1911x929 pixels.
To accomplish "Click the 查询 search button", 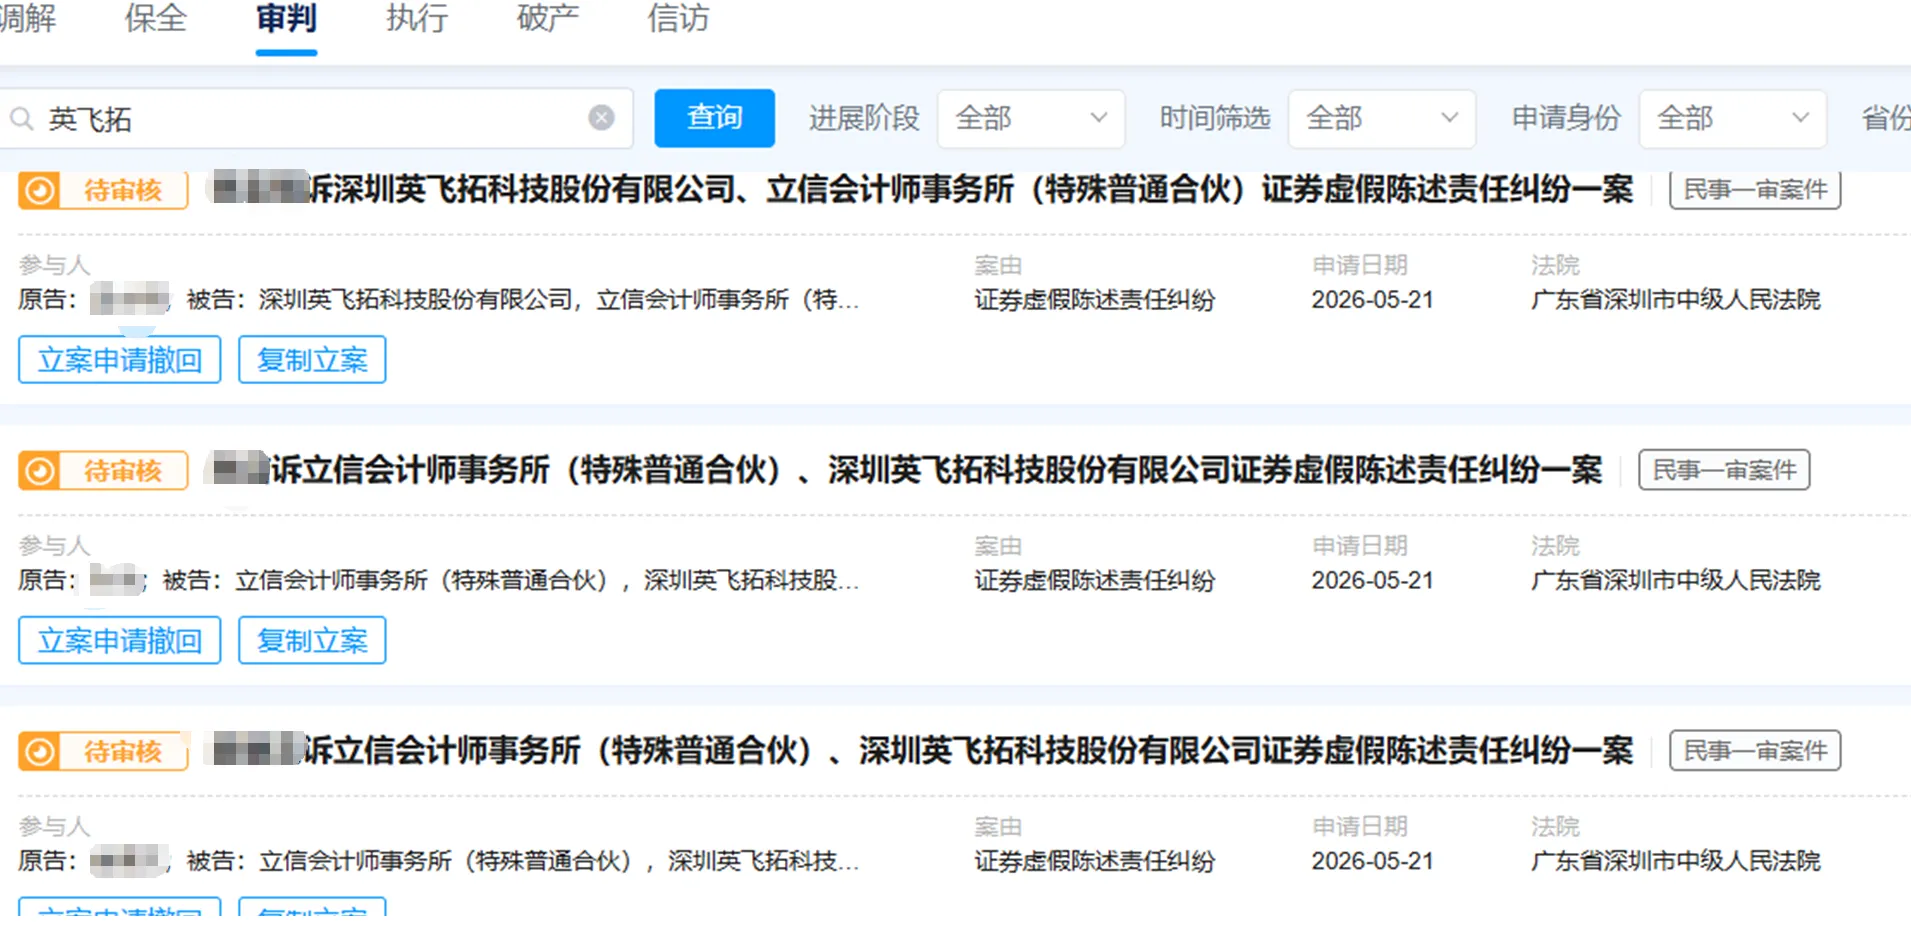I will click(x=714, y=118).
